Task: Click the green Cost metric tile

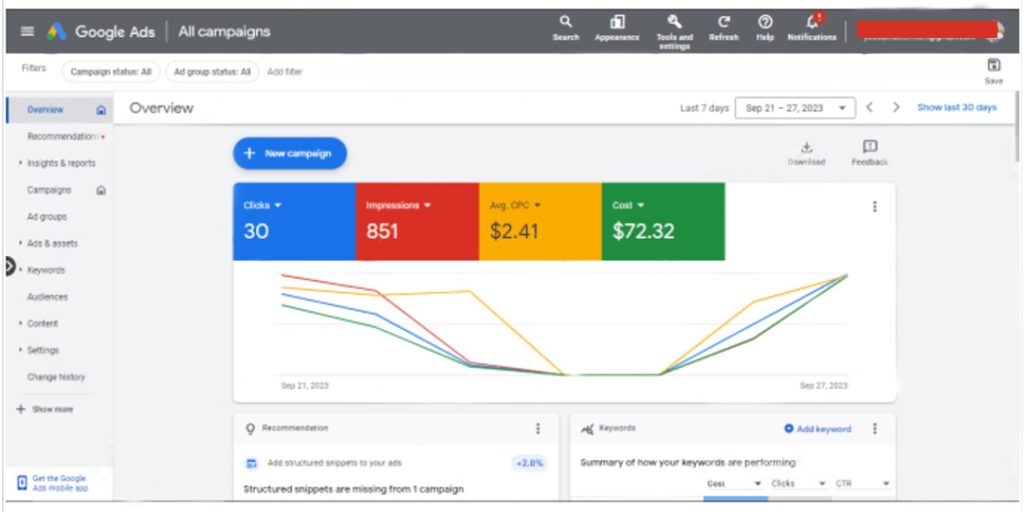Action: tap(663, 222)
